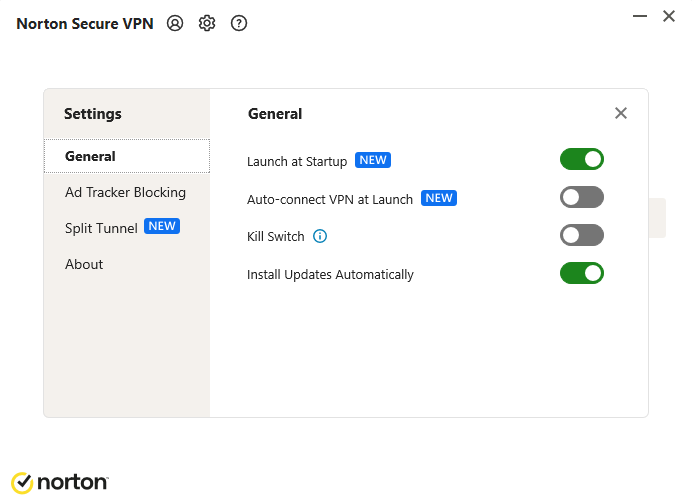Click the Norton Secure VPN title

85,24
